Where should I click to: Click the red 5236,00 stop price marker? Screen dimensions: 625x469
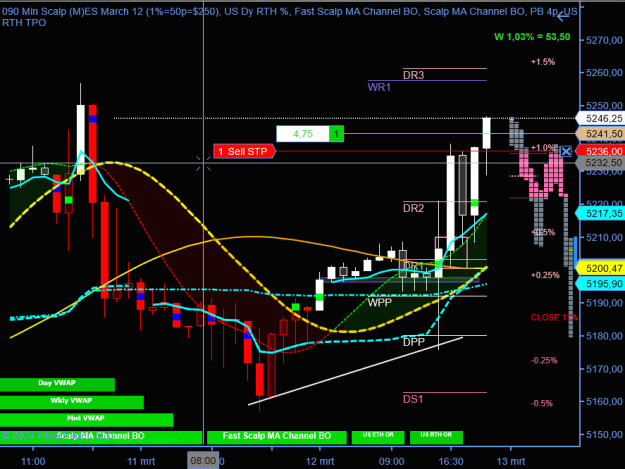(x=599, y=151)
